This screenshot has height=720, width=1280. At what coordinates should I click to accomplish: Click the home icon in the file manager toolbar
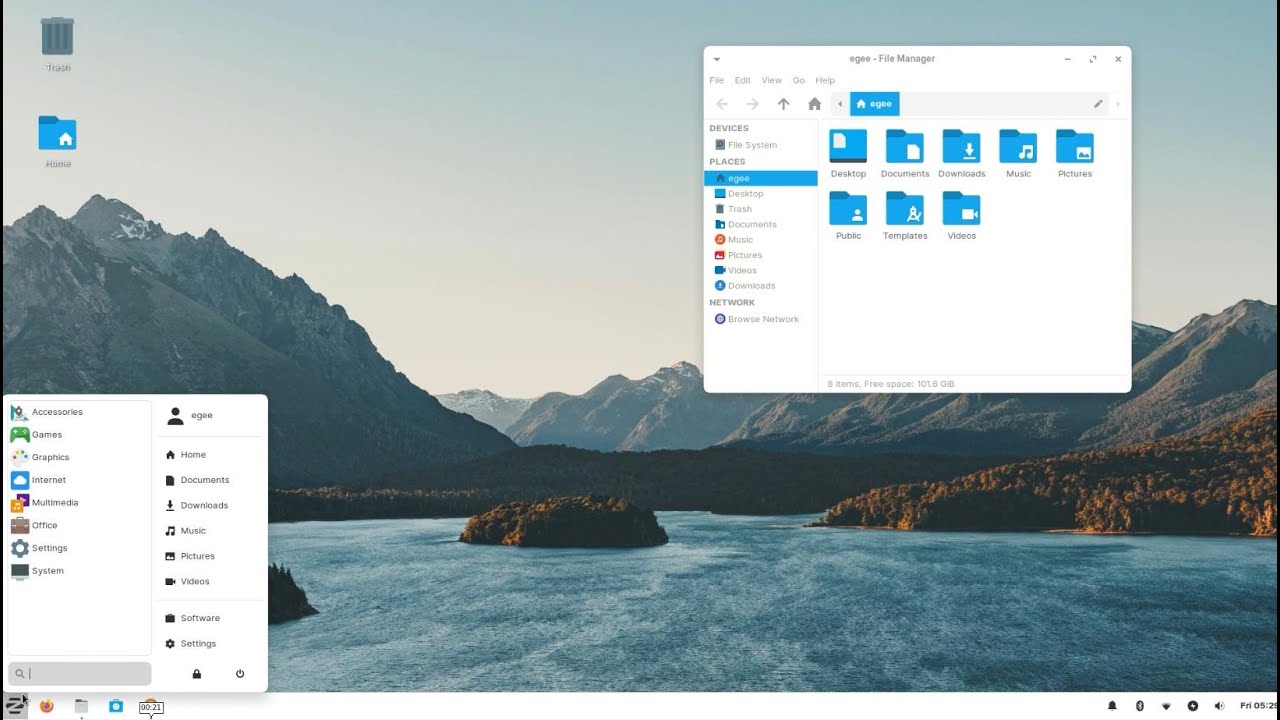tap(814, 104)
